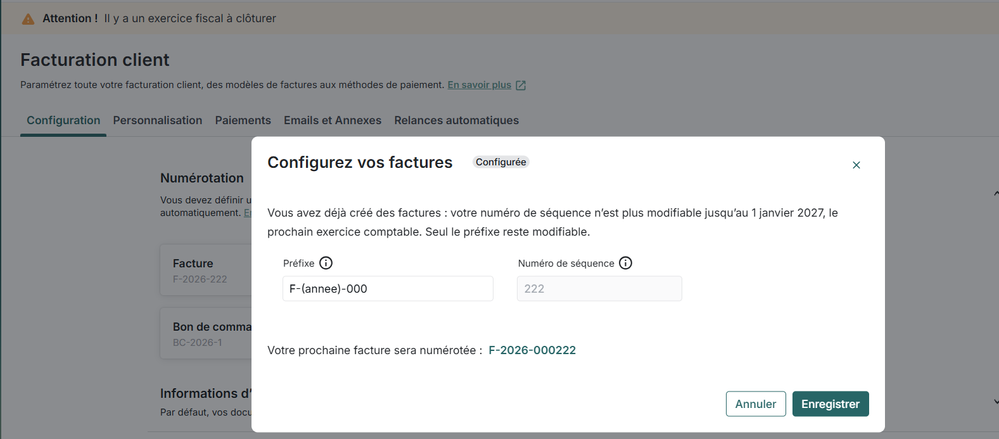Select the Bon de commande card
The image size is (999, 439).
pos(205,333)
